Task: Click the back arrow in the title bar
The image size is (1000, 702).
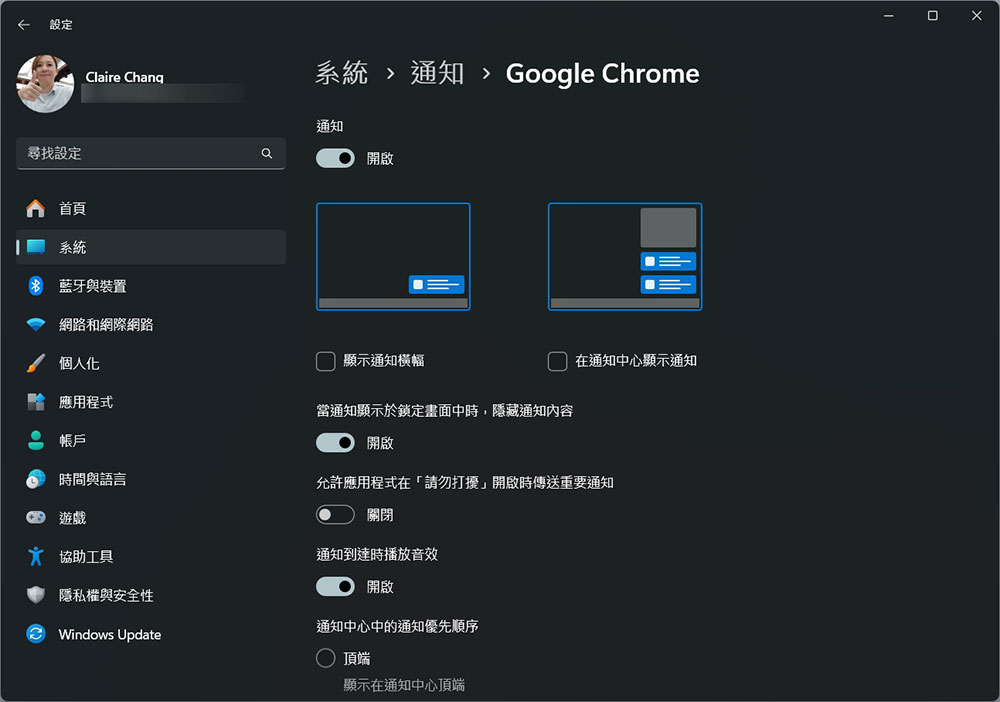Action: pyautogui.click(x=24, y=25)
